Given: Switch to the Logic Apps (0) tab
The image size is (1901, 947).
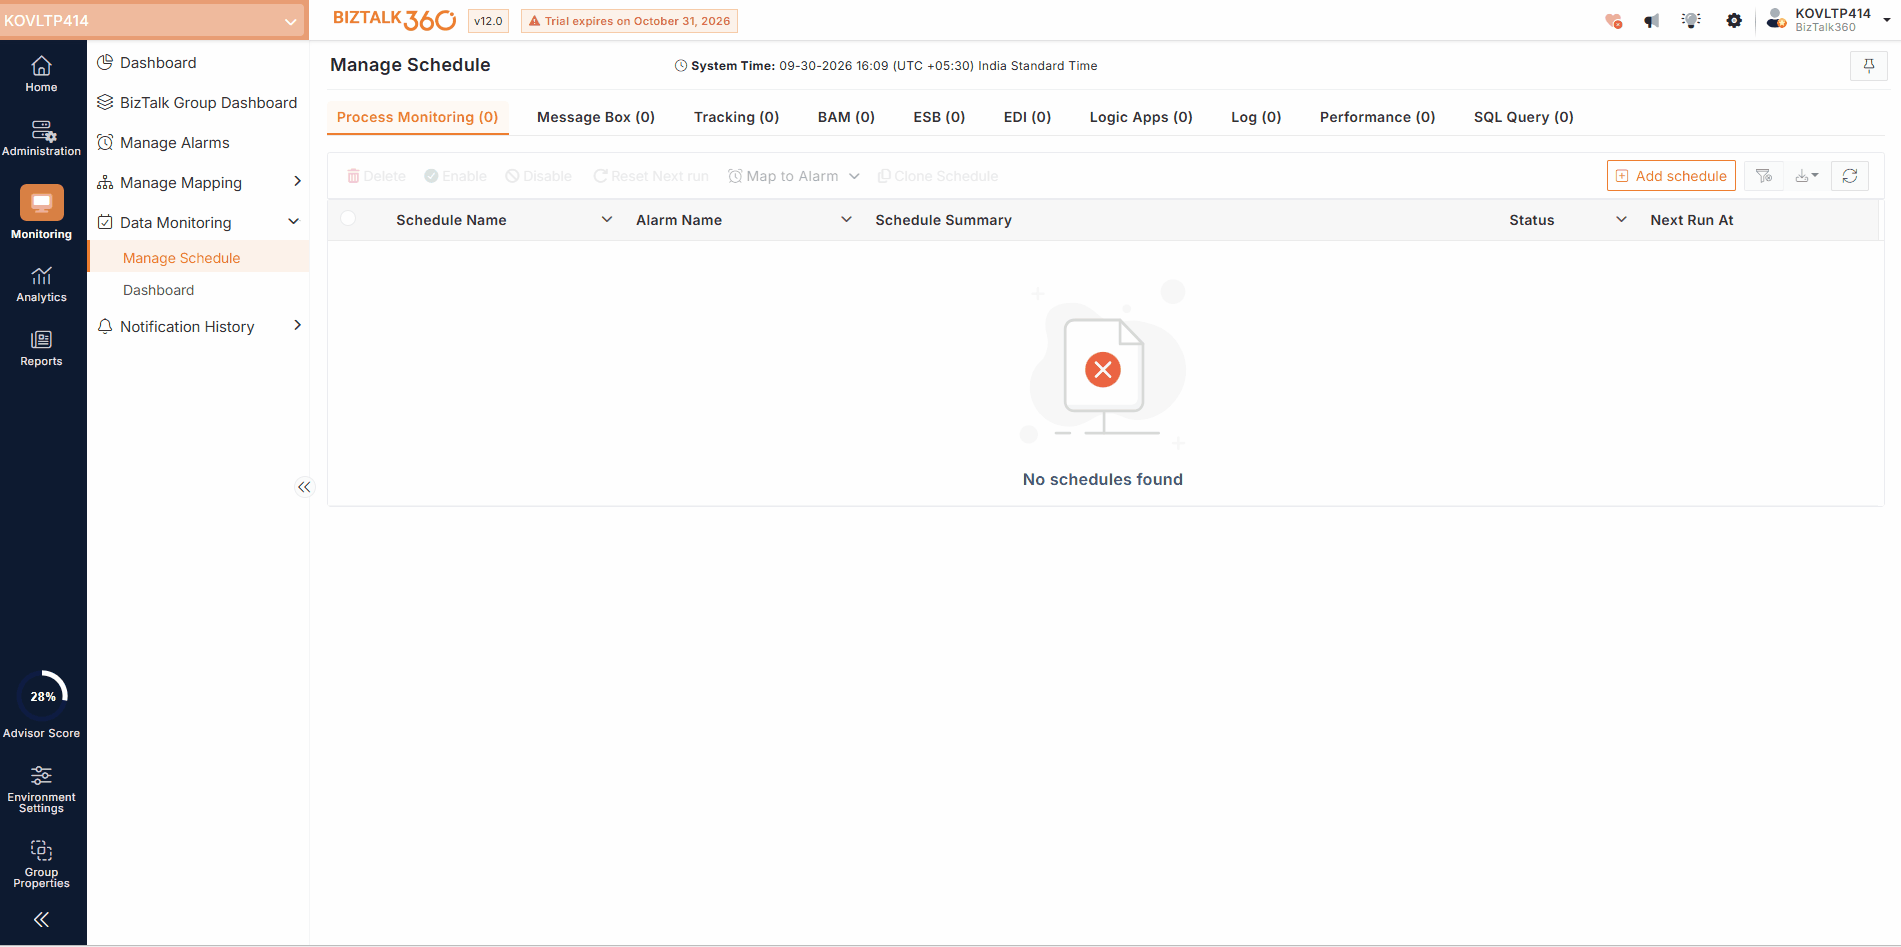Looking at the screenshot, I should [x=1141, y=117].
